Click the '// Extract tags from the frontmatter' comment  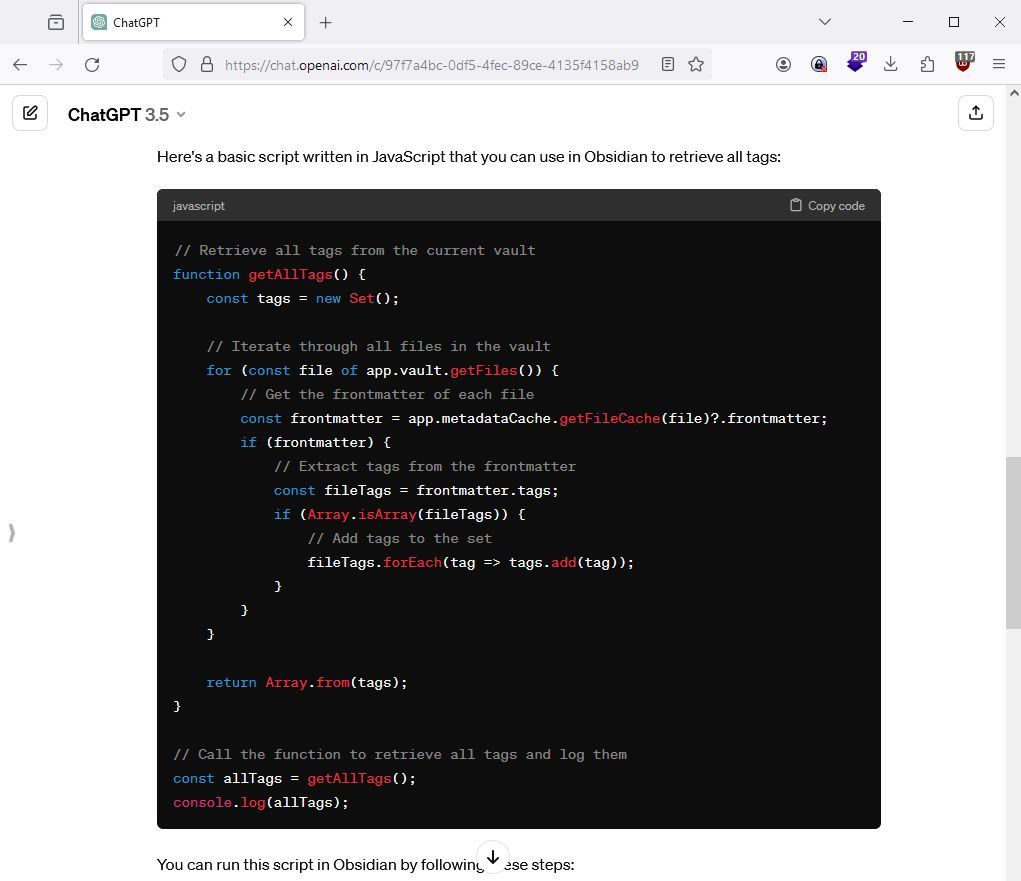[x=425, y=466]
